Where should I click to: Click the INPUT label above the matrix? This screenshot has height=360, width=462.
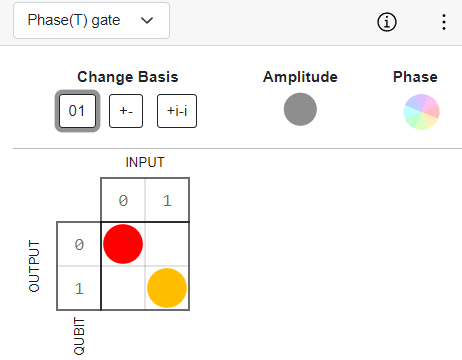145,162
